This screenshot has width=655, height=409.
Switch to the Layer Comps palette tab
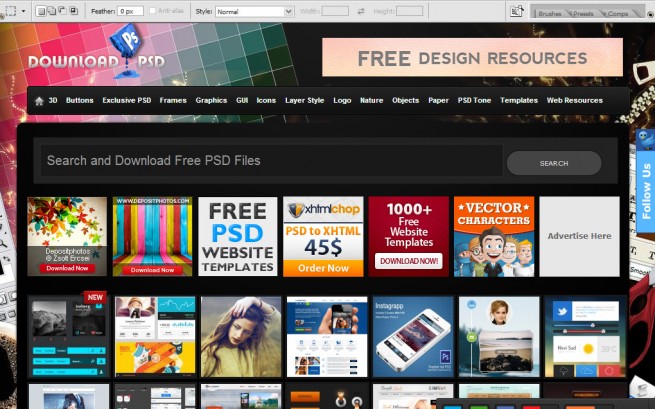click(x=617, y=13)
